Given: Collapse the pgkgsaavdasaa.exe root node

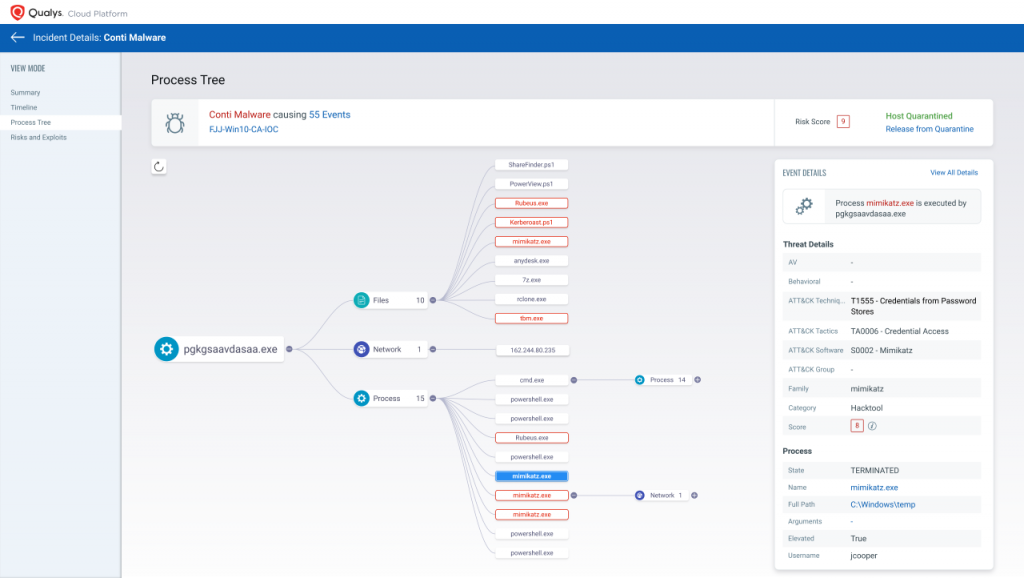Looking at the screenshot, I should pyautogui.click(x=289, y=349).
